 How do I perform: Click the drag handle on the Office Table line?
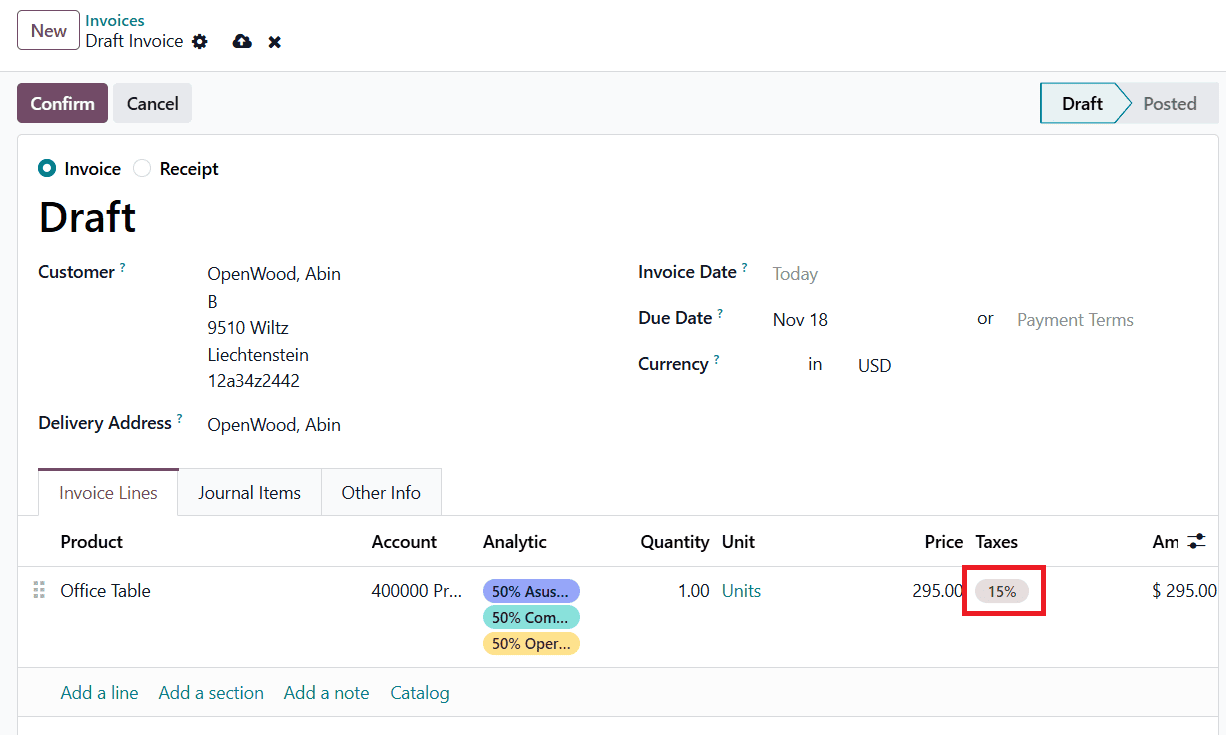38,590
